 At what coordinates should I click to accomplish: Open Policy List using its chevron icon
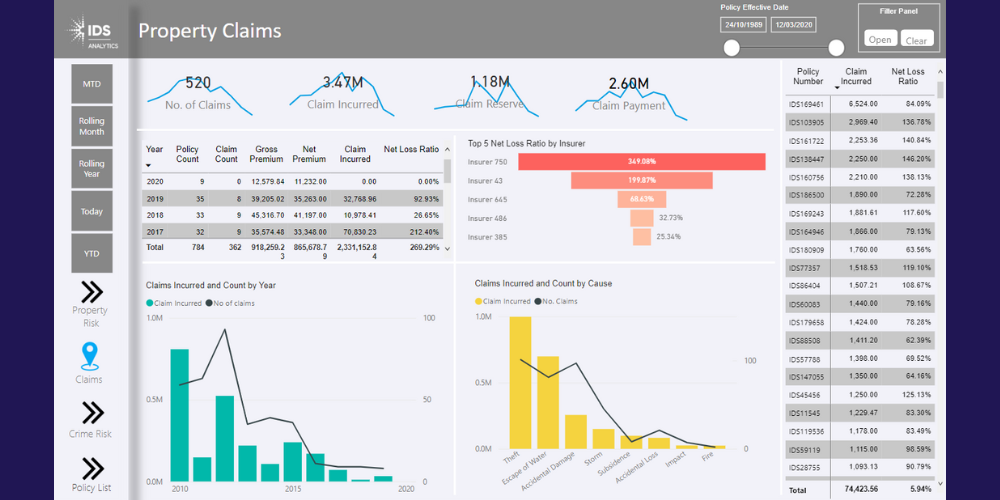(91, 467)
